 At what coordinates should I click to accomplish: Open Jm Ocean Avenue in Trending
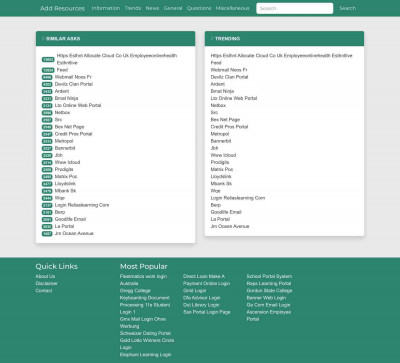tap(230, 226)
